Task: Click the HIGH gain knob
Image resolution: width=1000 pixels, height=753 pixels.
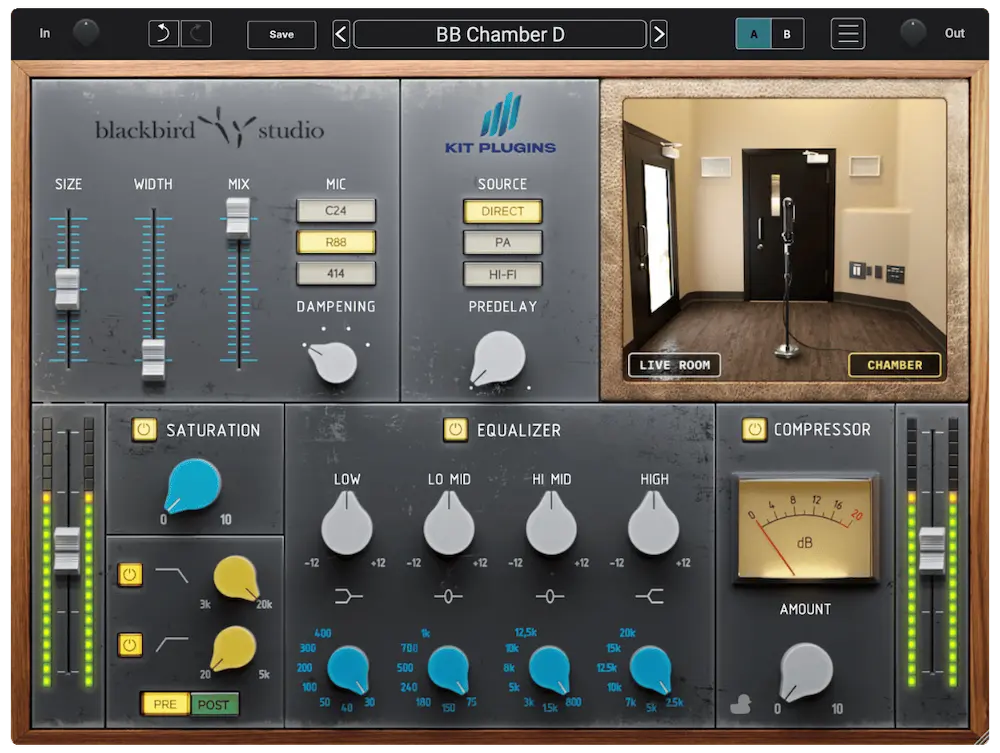Action: point(653,524)
